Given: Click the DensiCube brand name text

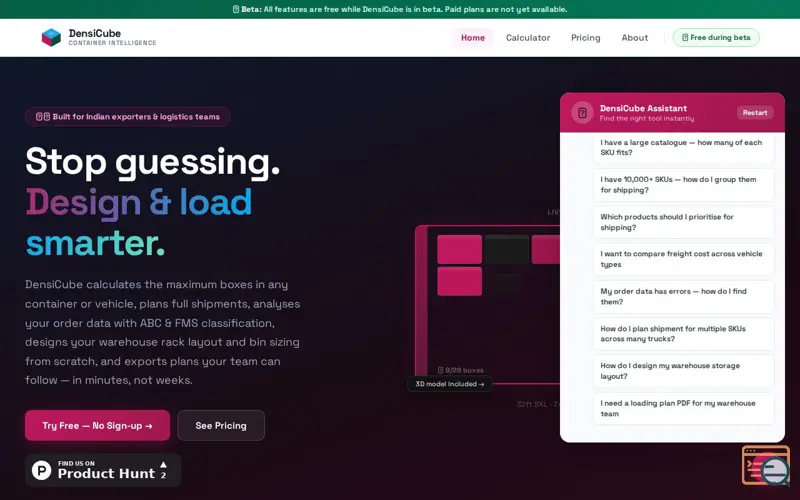Looking at the screenshot, I should [95, 33].
